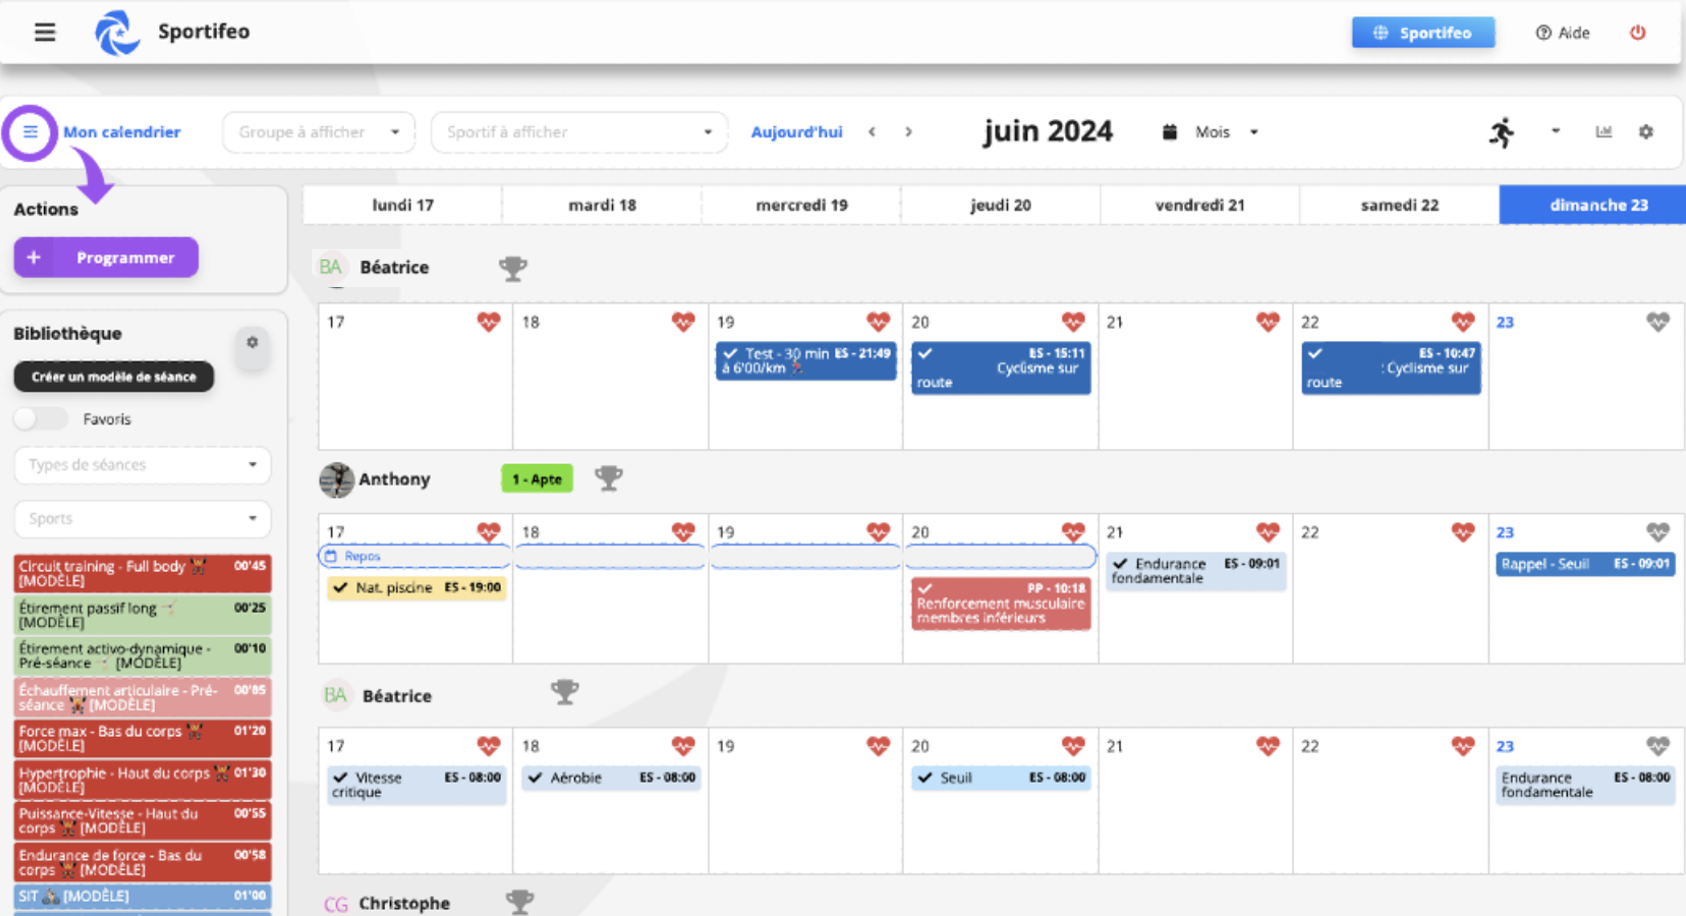Click the heart icon on Béatrice's day 17
1686x916 pixels.
tap(488, 322)
